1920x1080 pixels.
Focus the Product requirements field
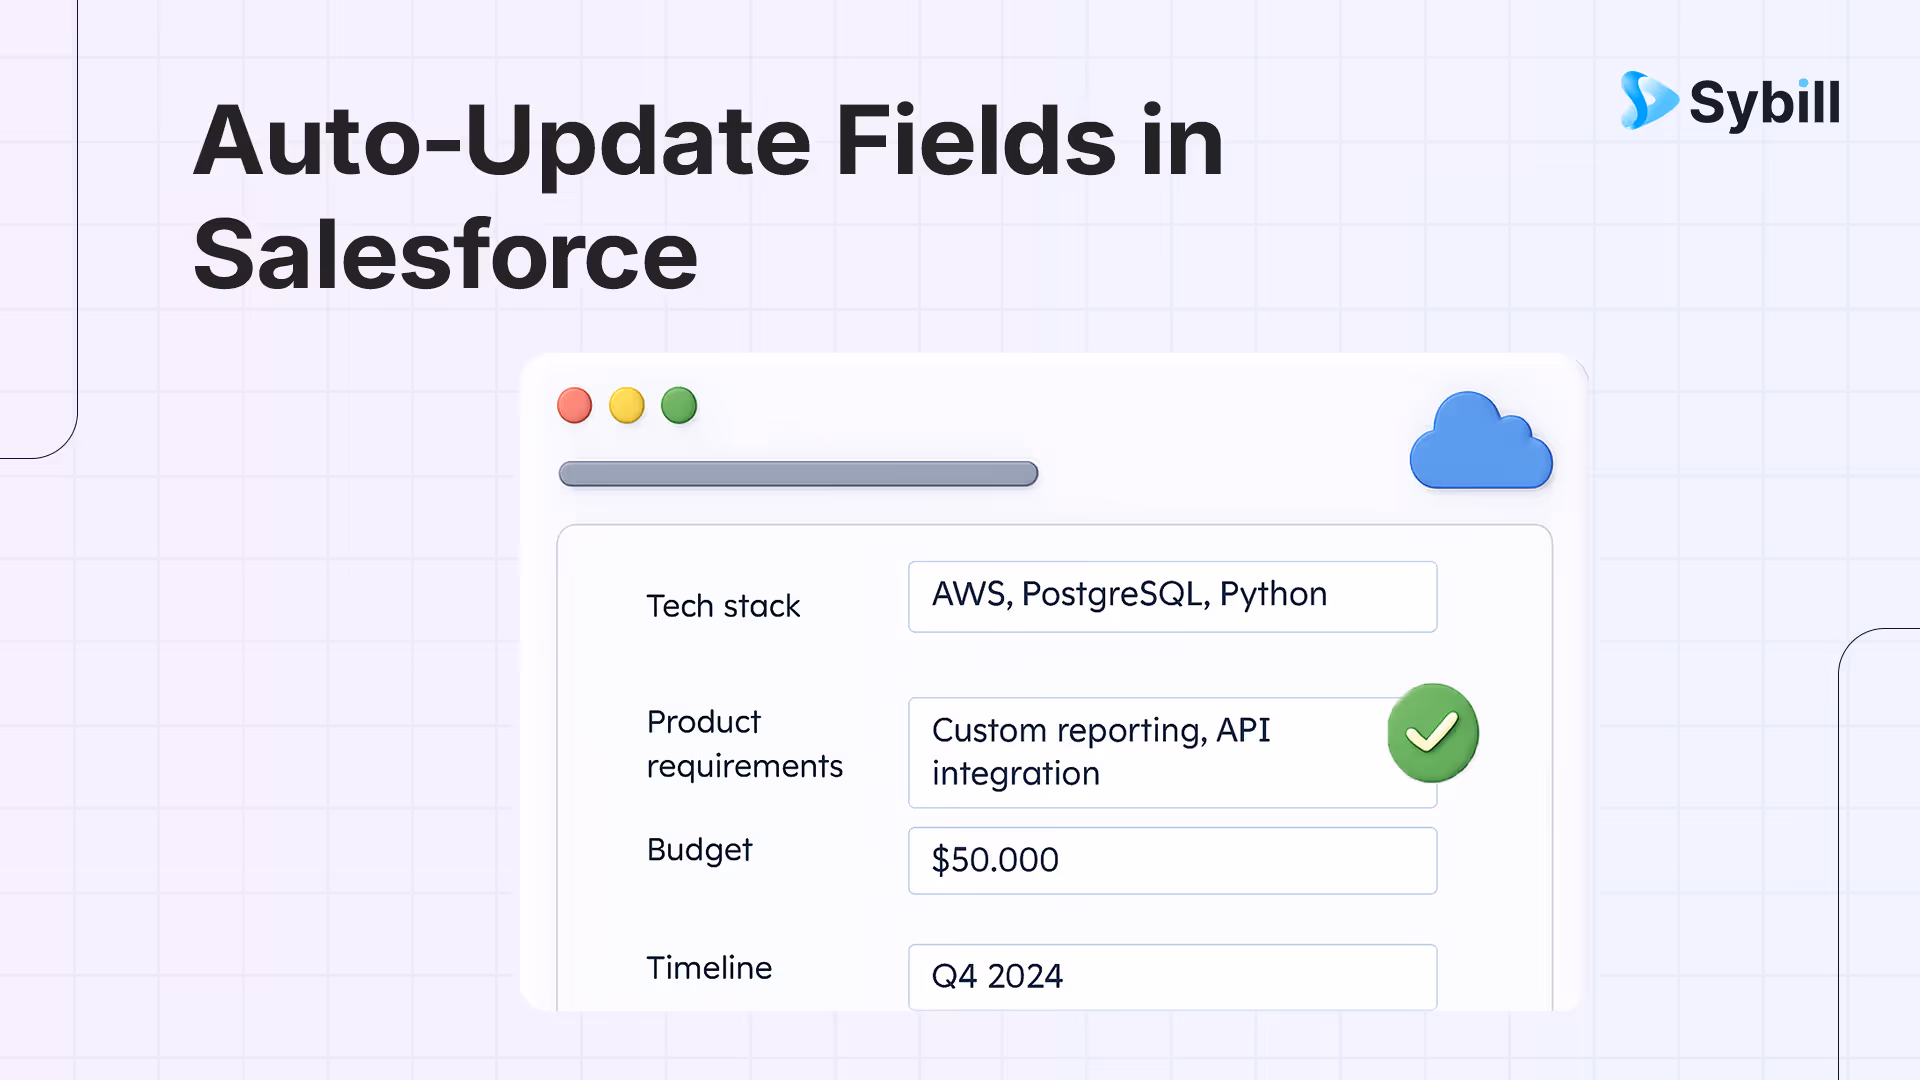coord(1172,753)
